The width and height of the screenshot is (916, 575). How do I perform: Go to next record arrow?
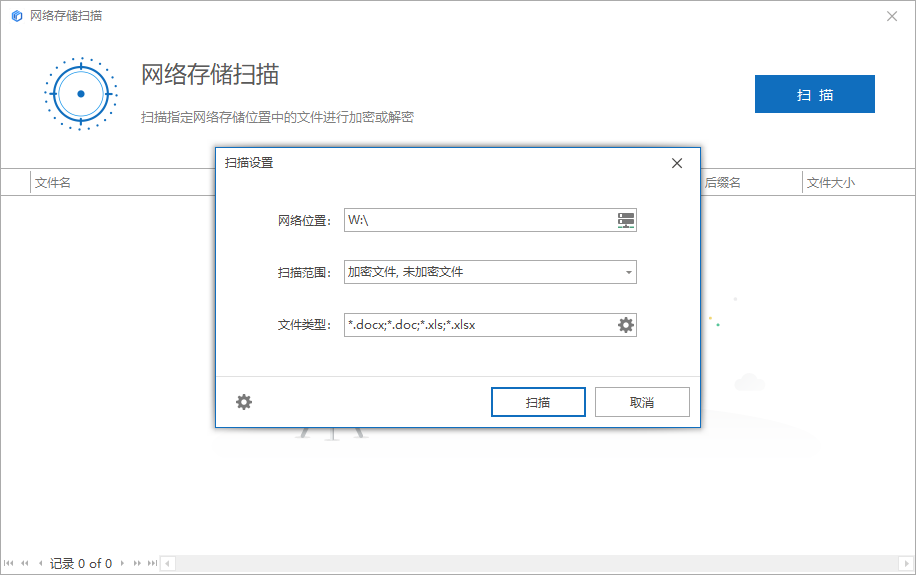(x=122, y=563)
